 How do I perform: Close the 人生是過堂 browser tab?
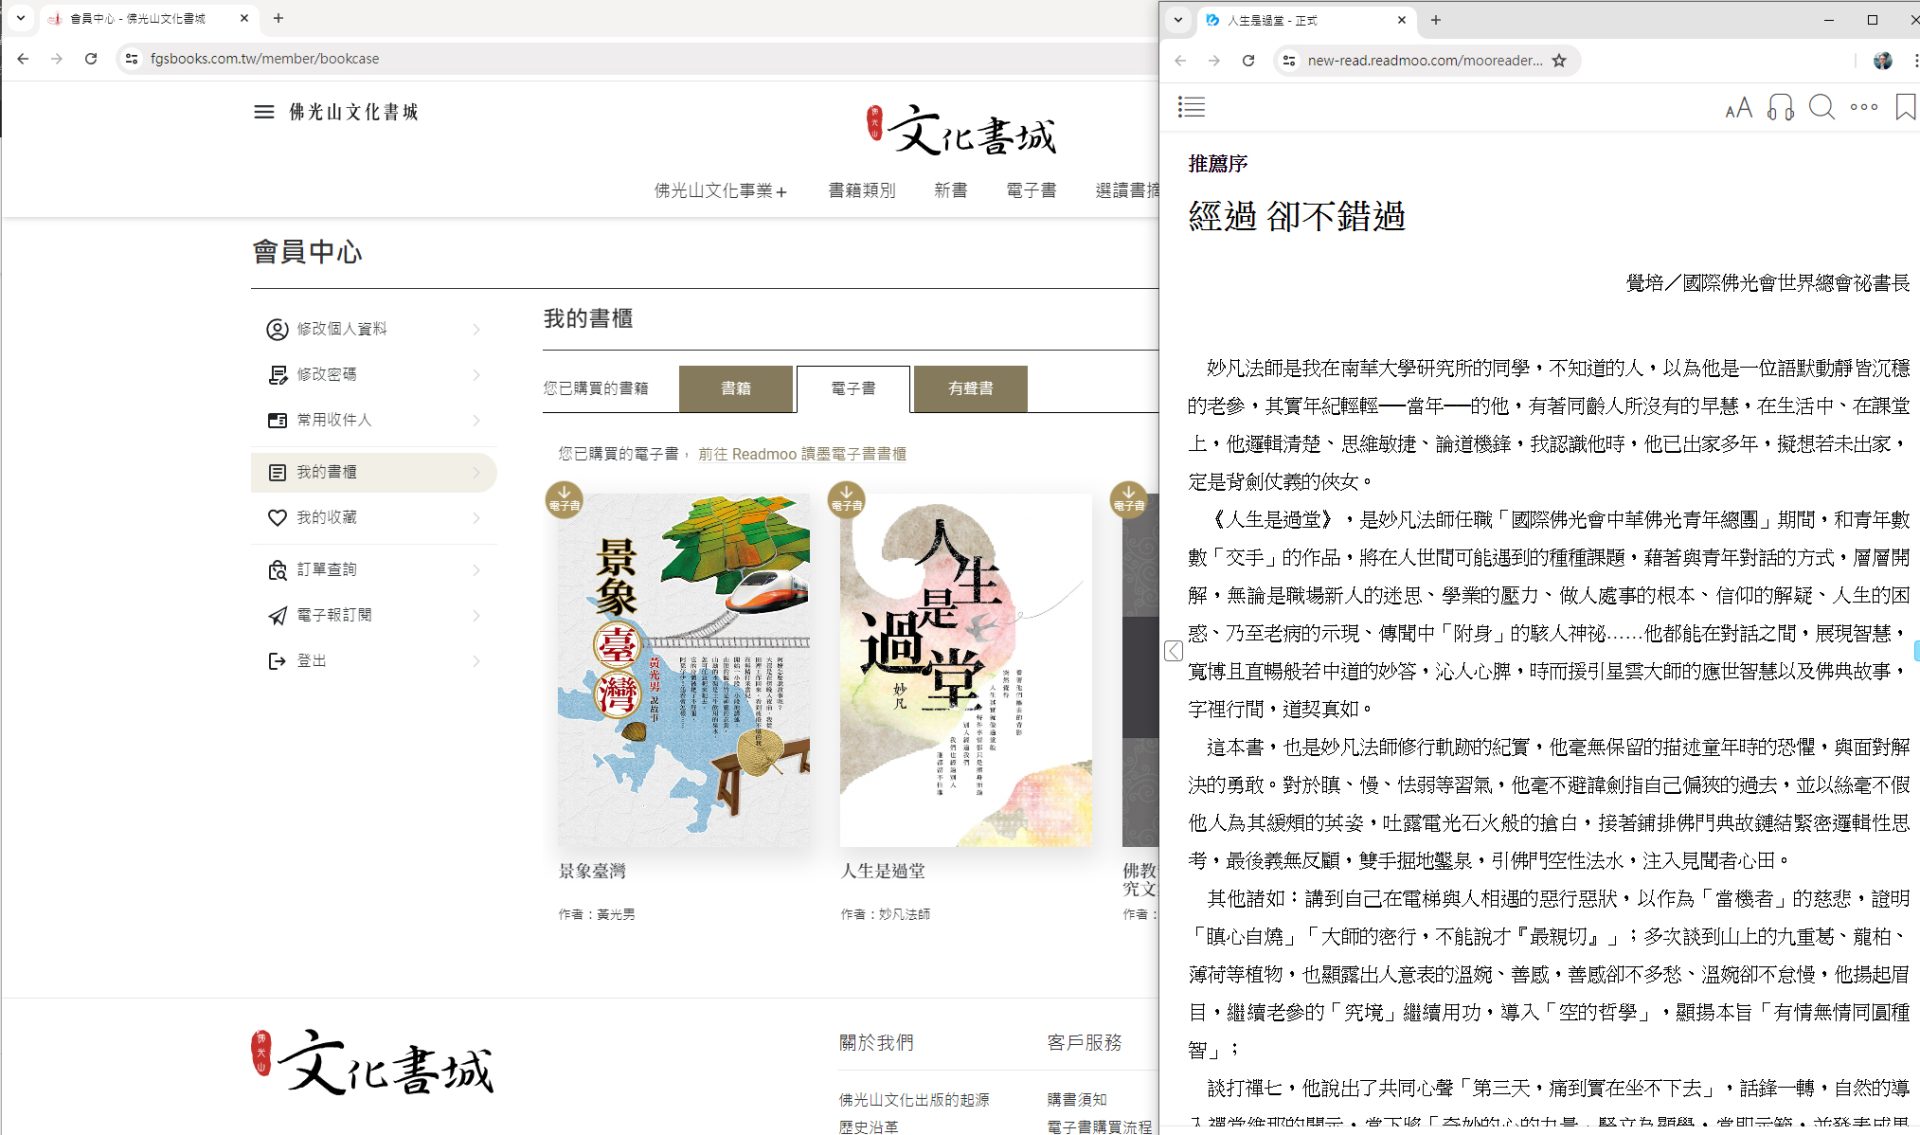[1401, 20]
